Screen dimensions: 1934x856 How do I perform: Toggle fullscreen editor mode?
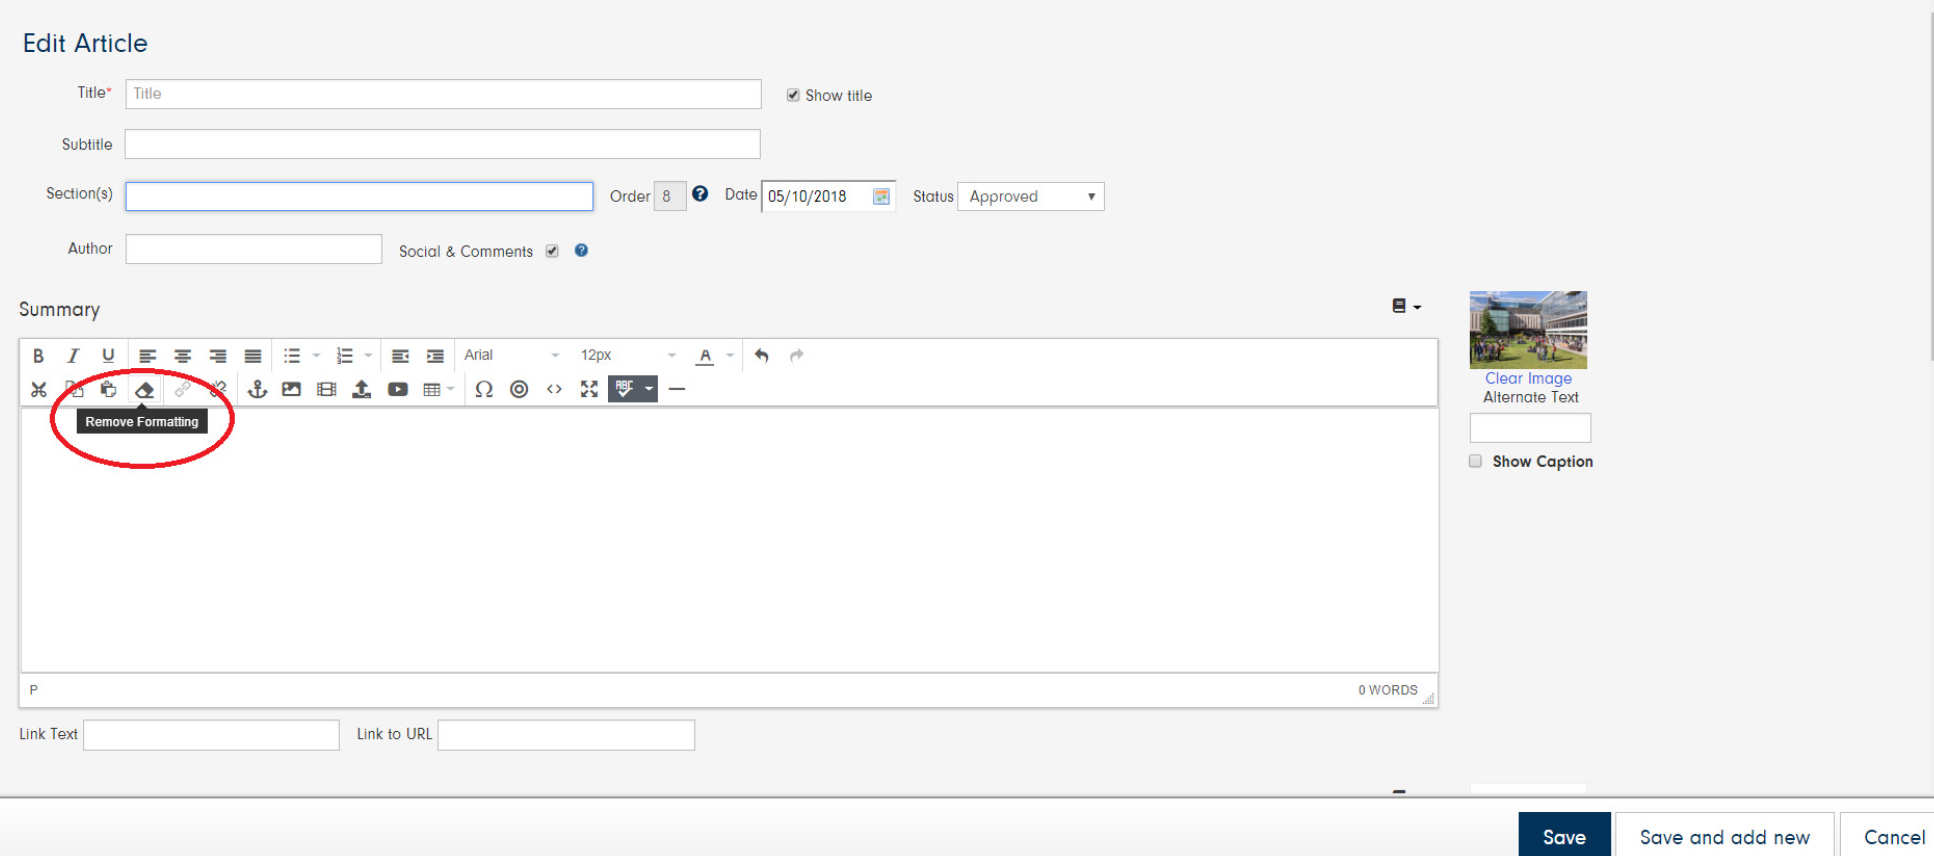click(x=589, y=390)
